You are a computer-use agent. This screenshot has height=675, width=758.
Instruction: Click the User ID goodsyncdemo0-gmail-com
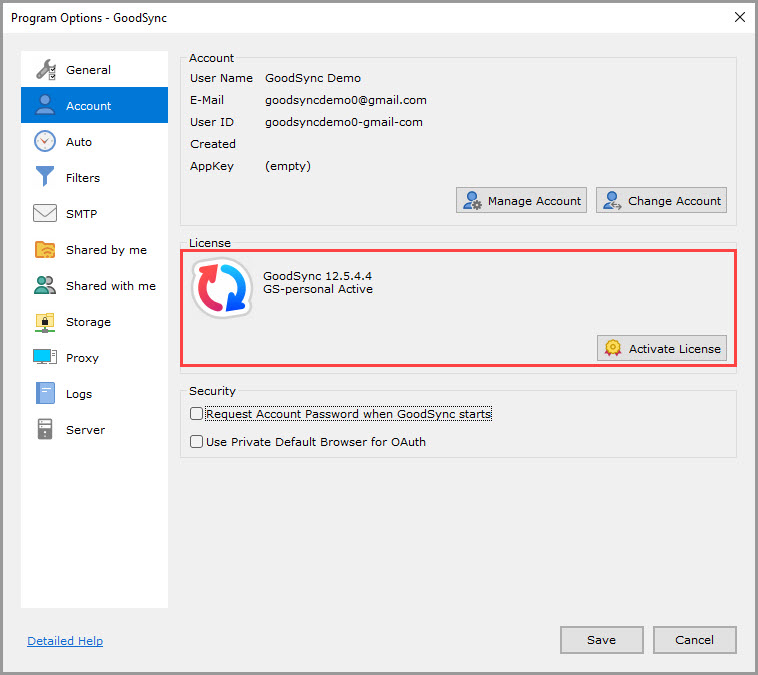point(344,122)
